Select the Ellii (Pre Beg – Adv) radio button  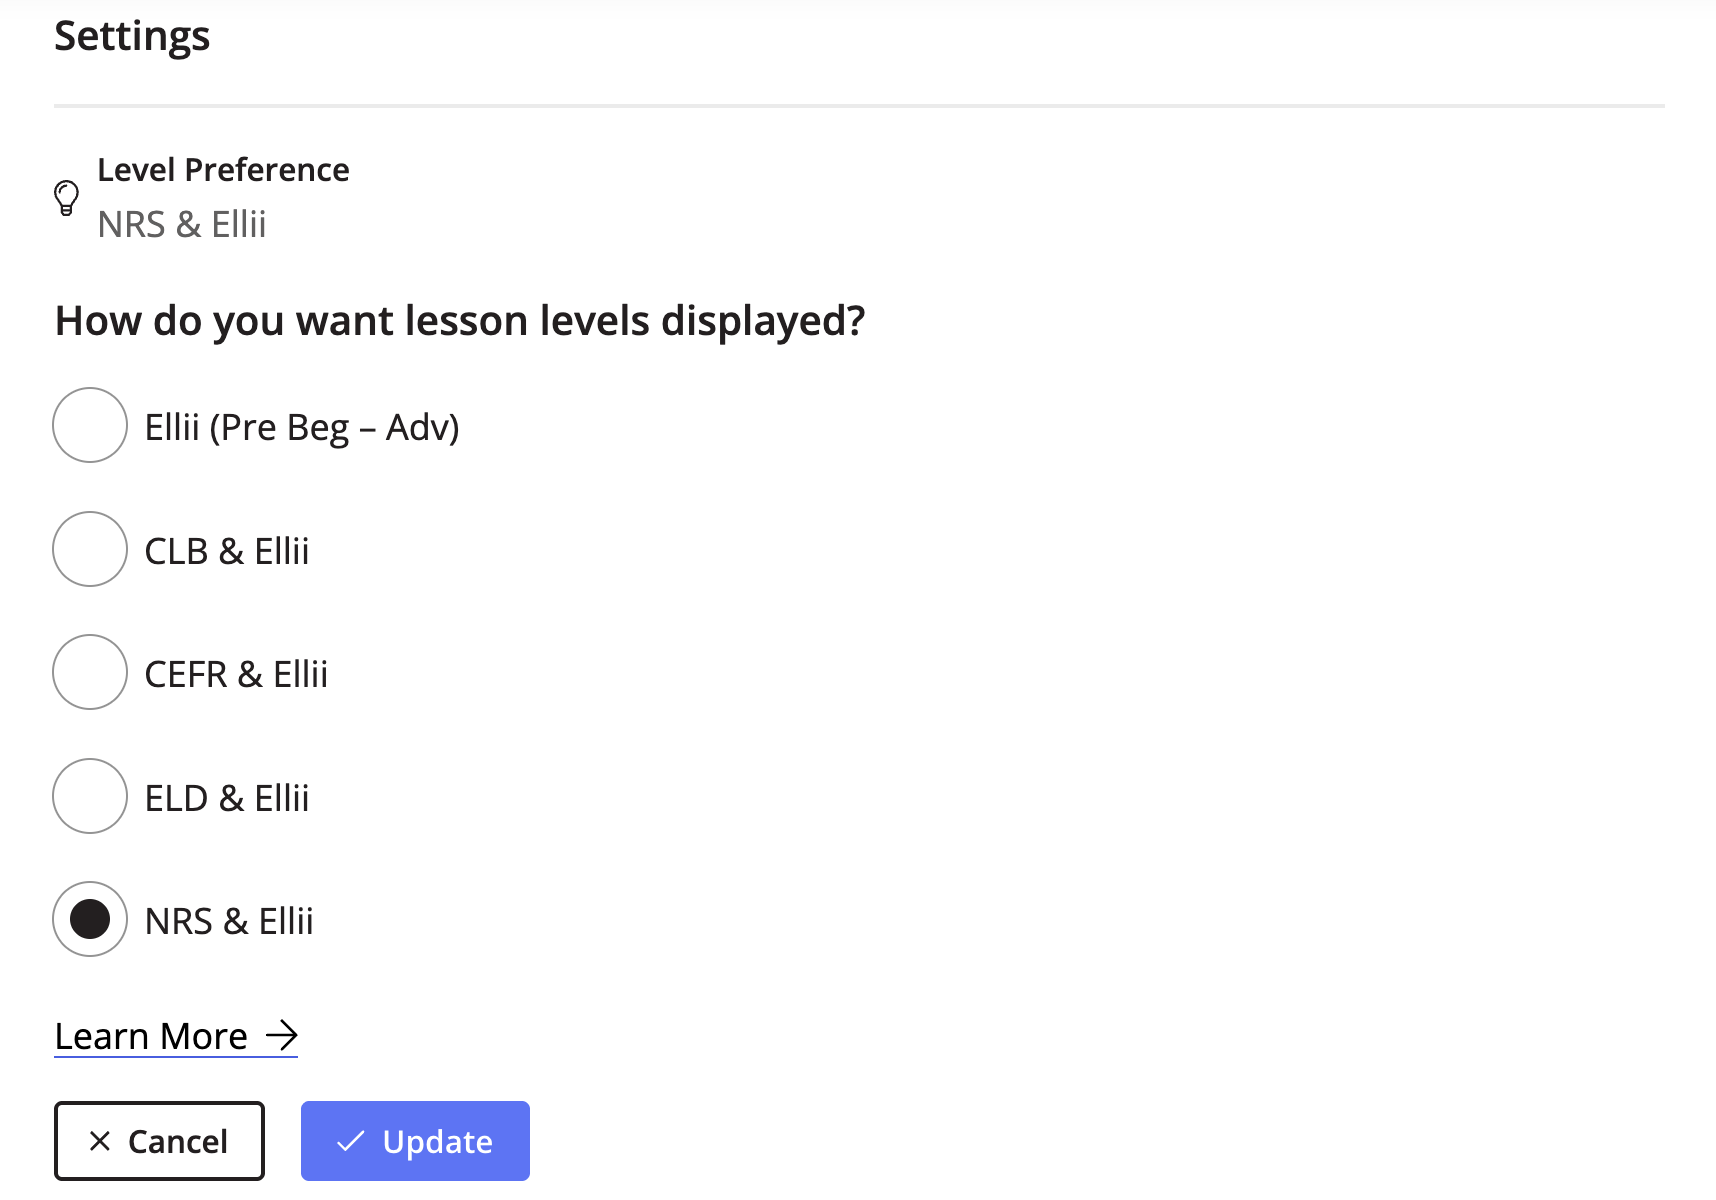tap(90, 425)
